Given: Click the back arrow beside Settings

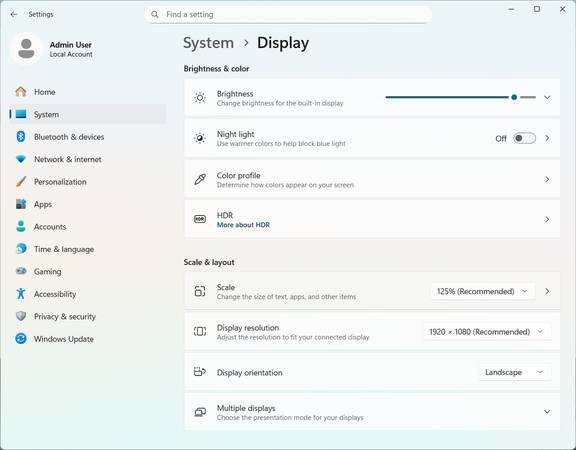Looking at the screenshot, I should (x=14, y=14).
